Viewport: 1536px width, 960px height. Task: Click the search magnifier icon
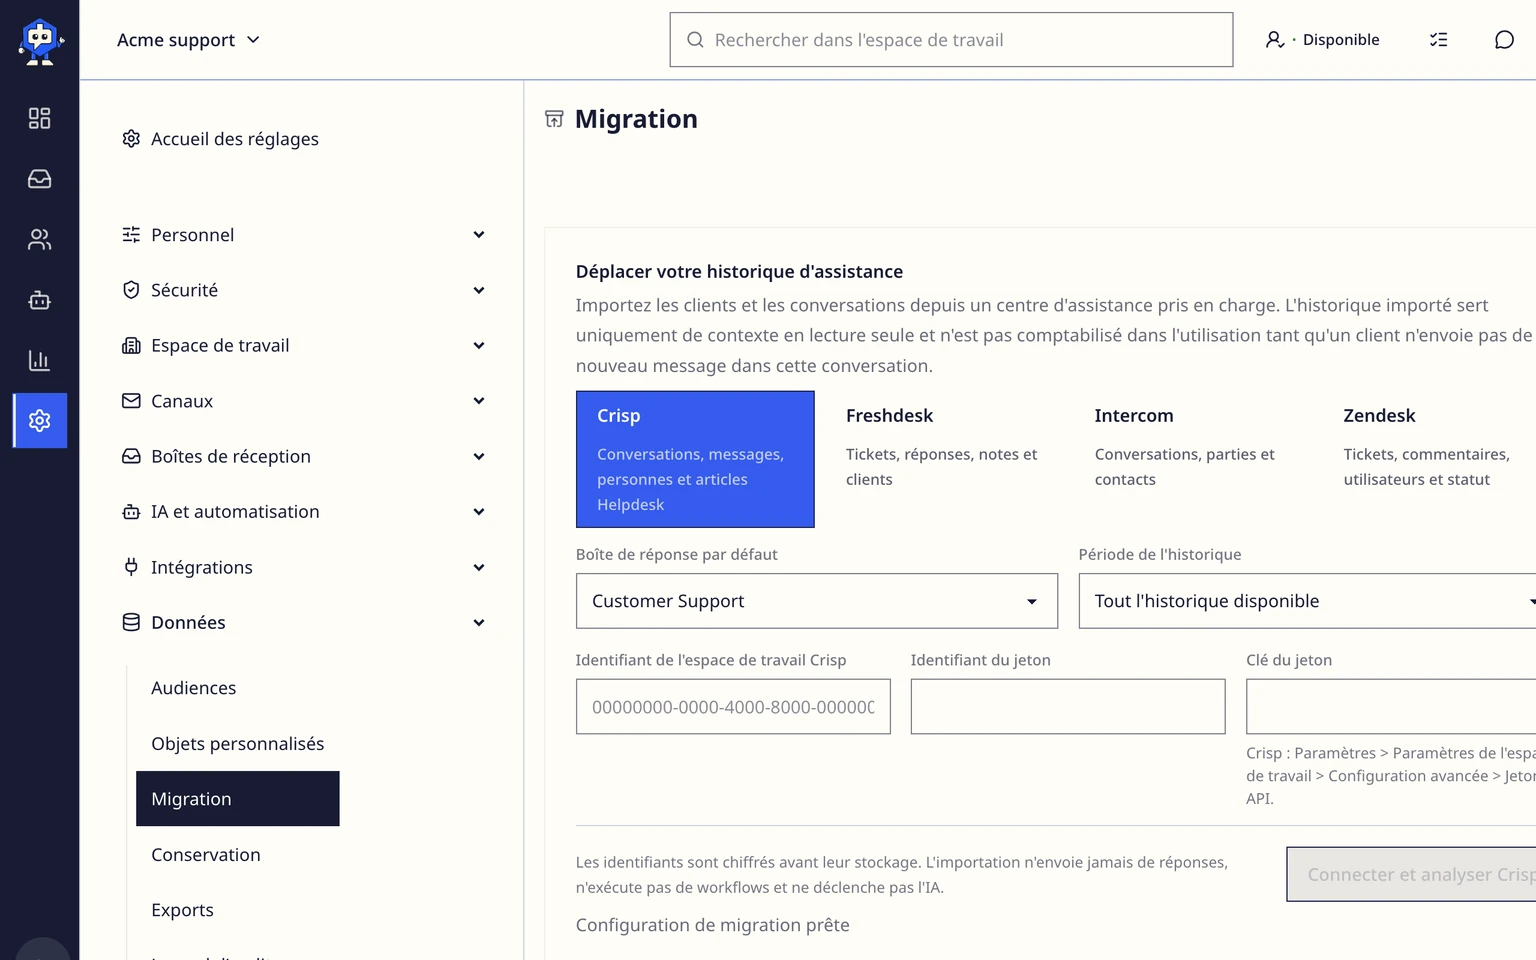click(x=695, y=40)
